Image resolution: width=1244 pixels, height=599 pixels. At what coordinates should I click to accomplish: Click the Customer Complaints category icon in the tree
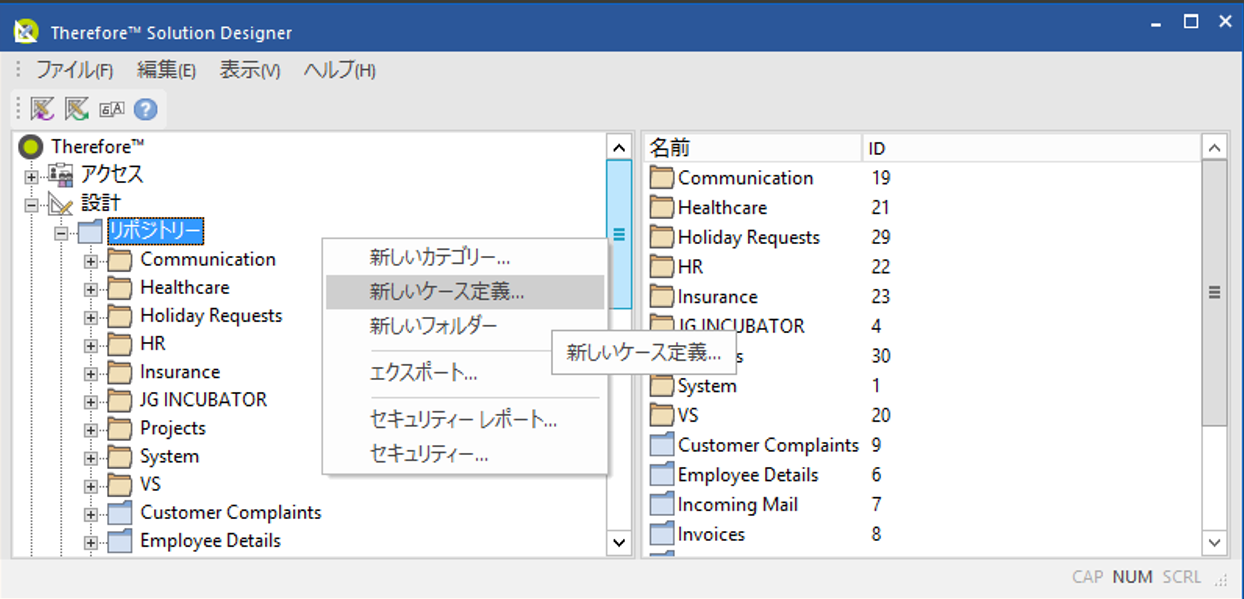(x=120, y=513)
